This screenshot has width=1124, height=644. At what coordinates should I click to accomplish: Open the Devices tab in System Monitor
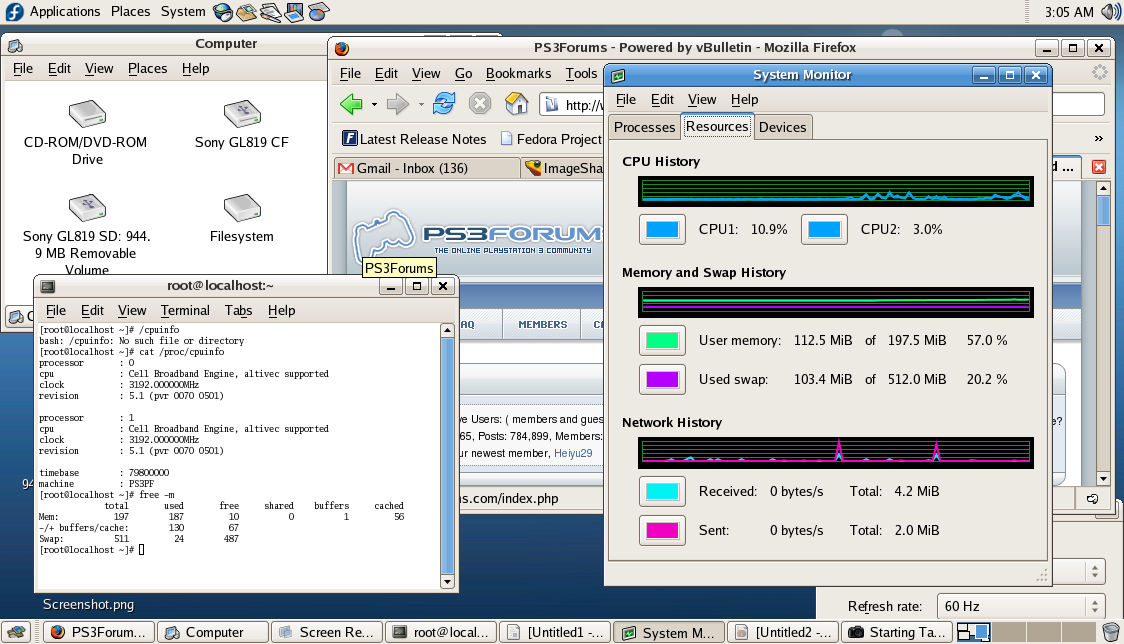(782, 127)
